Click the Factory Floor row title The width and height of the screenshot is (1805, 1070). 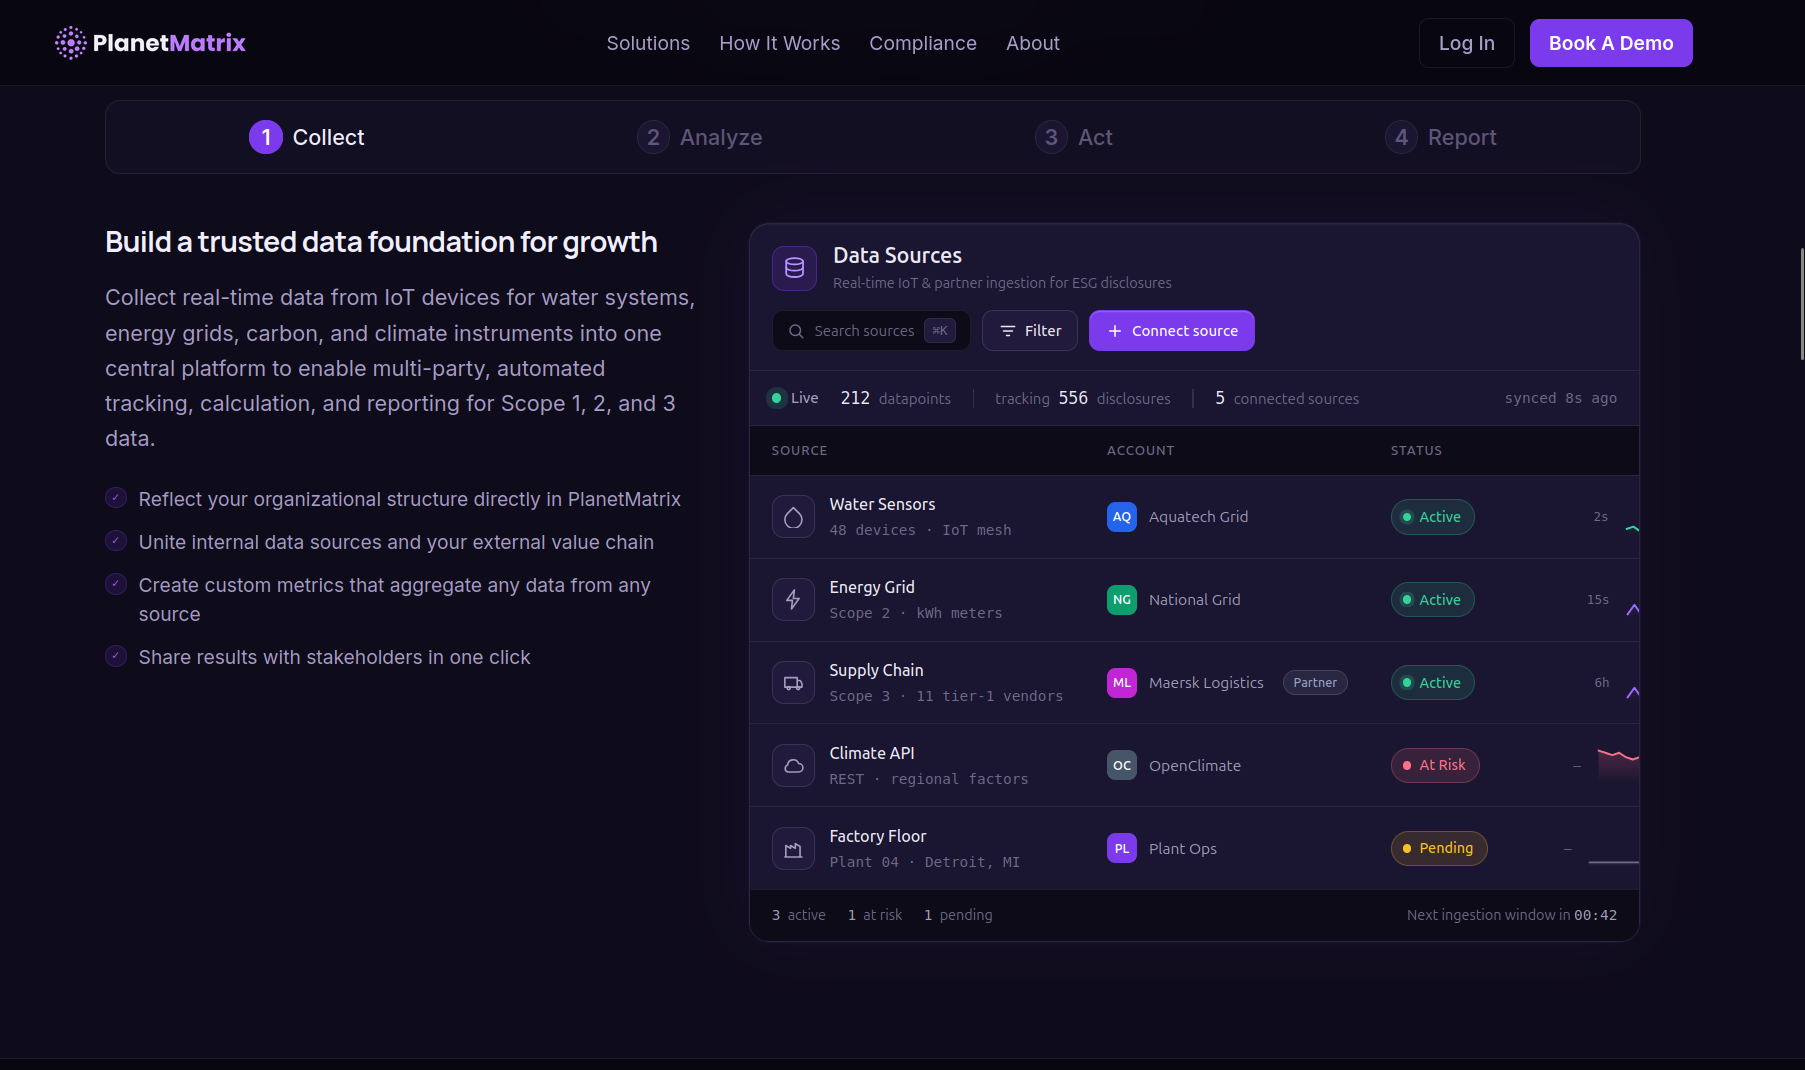pos(878,836)
